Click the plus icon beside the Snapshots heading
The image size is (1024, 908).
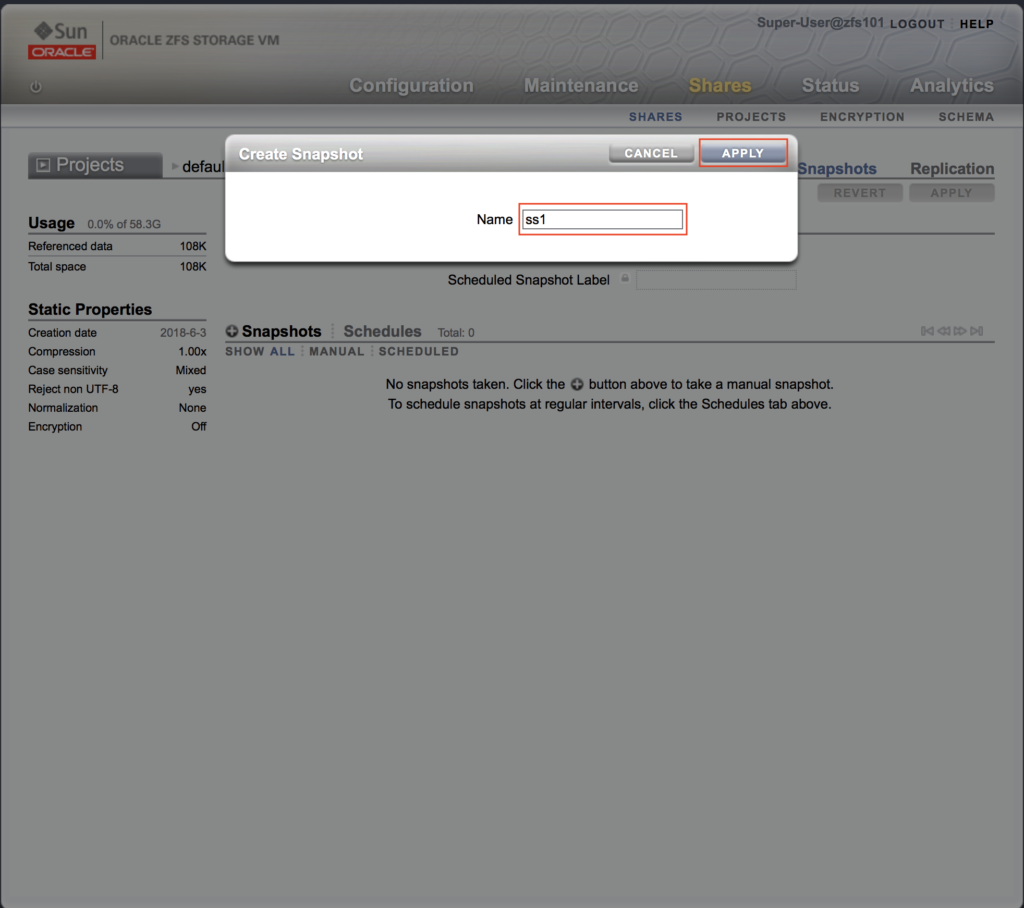tap(232, 331)
